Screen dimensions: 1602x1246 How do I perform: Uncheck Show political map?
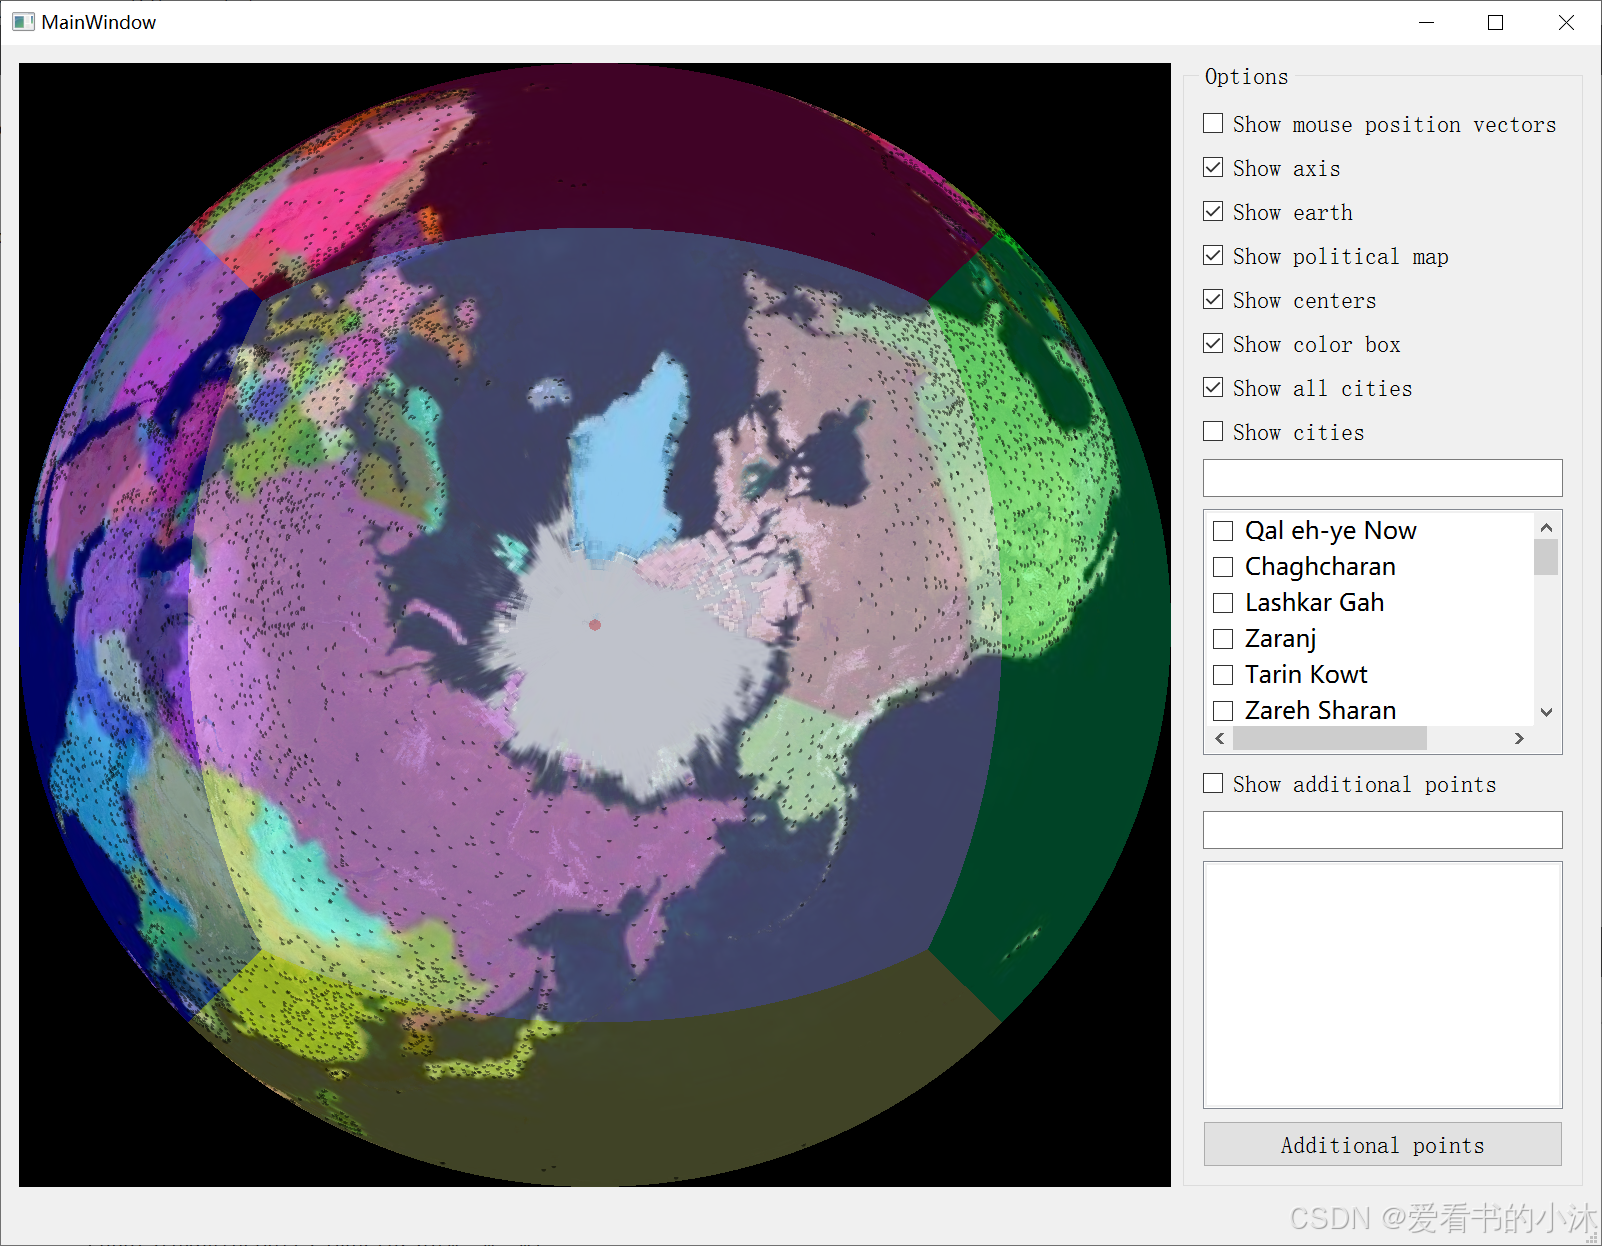coord(1212,255)
